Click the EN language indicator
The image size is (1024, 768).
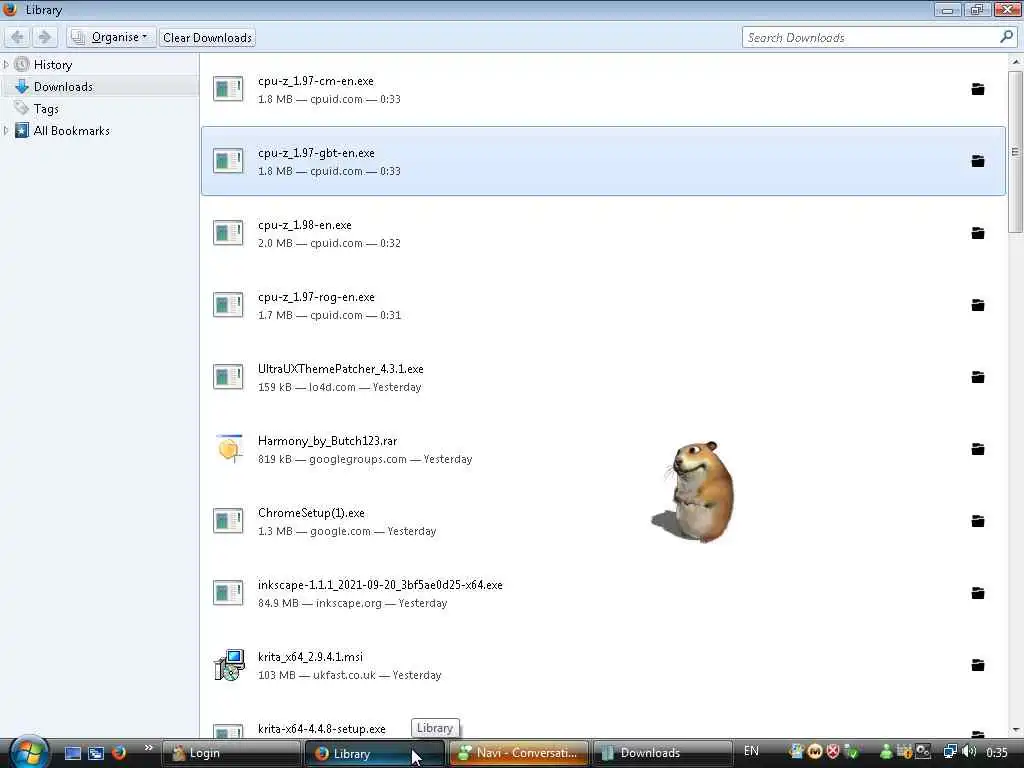(x=751, y=751)
